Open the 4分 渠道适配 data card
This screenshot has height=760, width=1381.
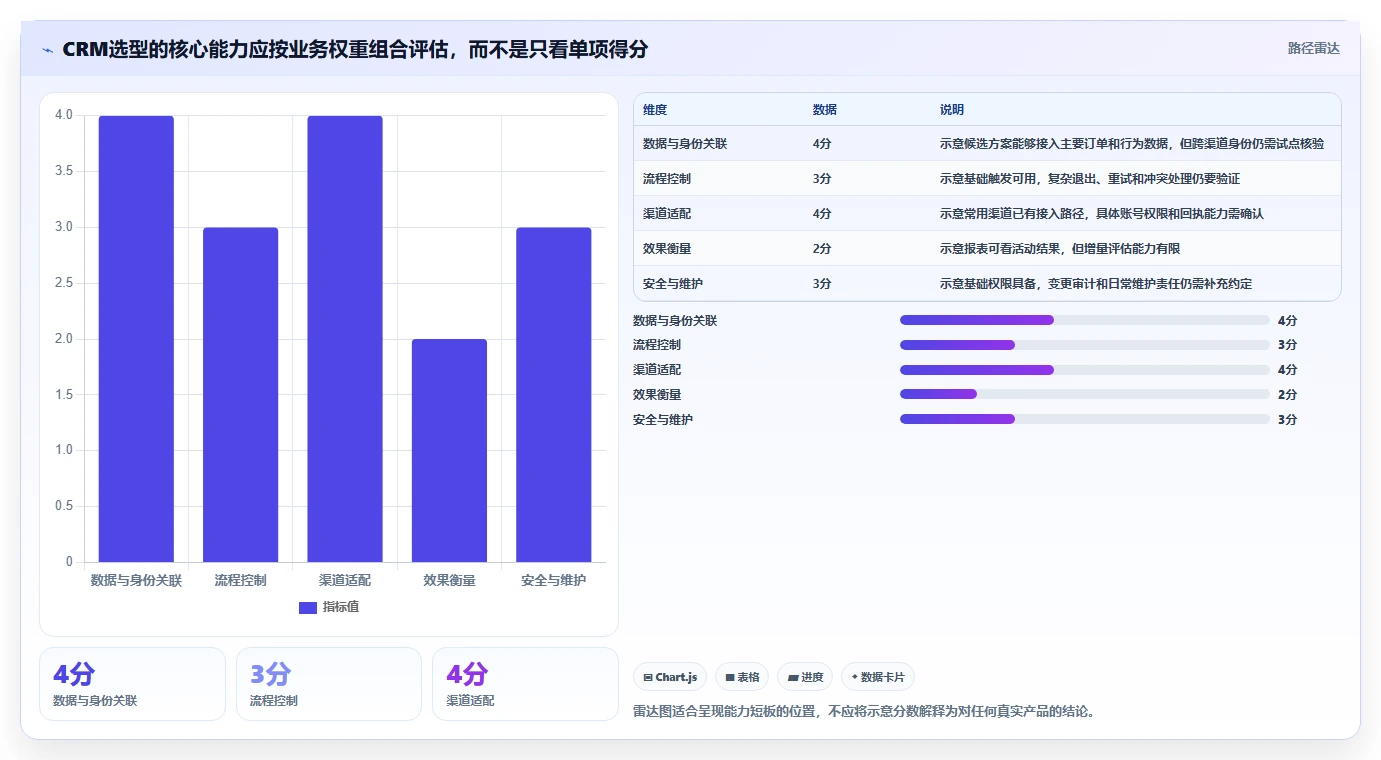[525, 684]
